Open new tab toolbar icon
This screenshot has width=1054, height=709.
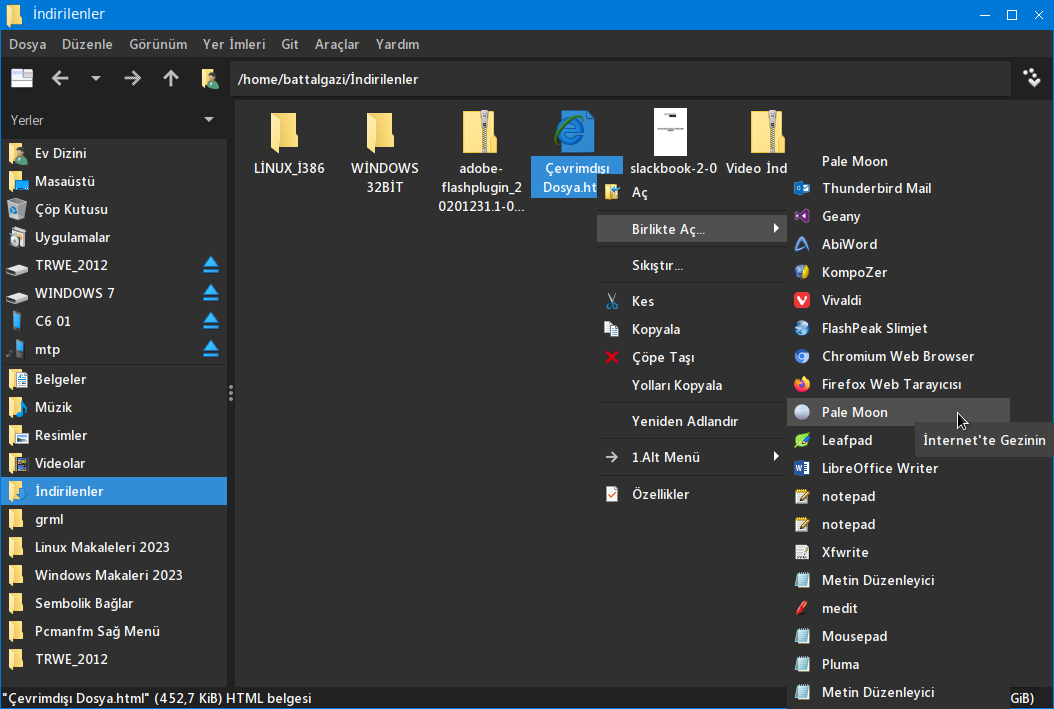click(x=22, y=79)
